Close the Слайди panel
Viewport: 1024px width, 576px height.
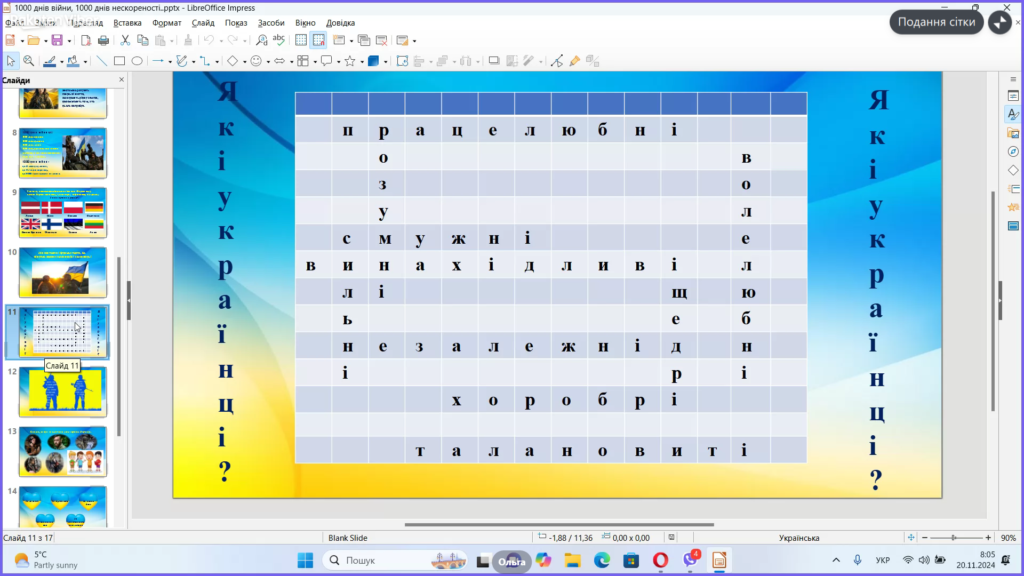click(x=122, y=80)
